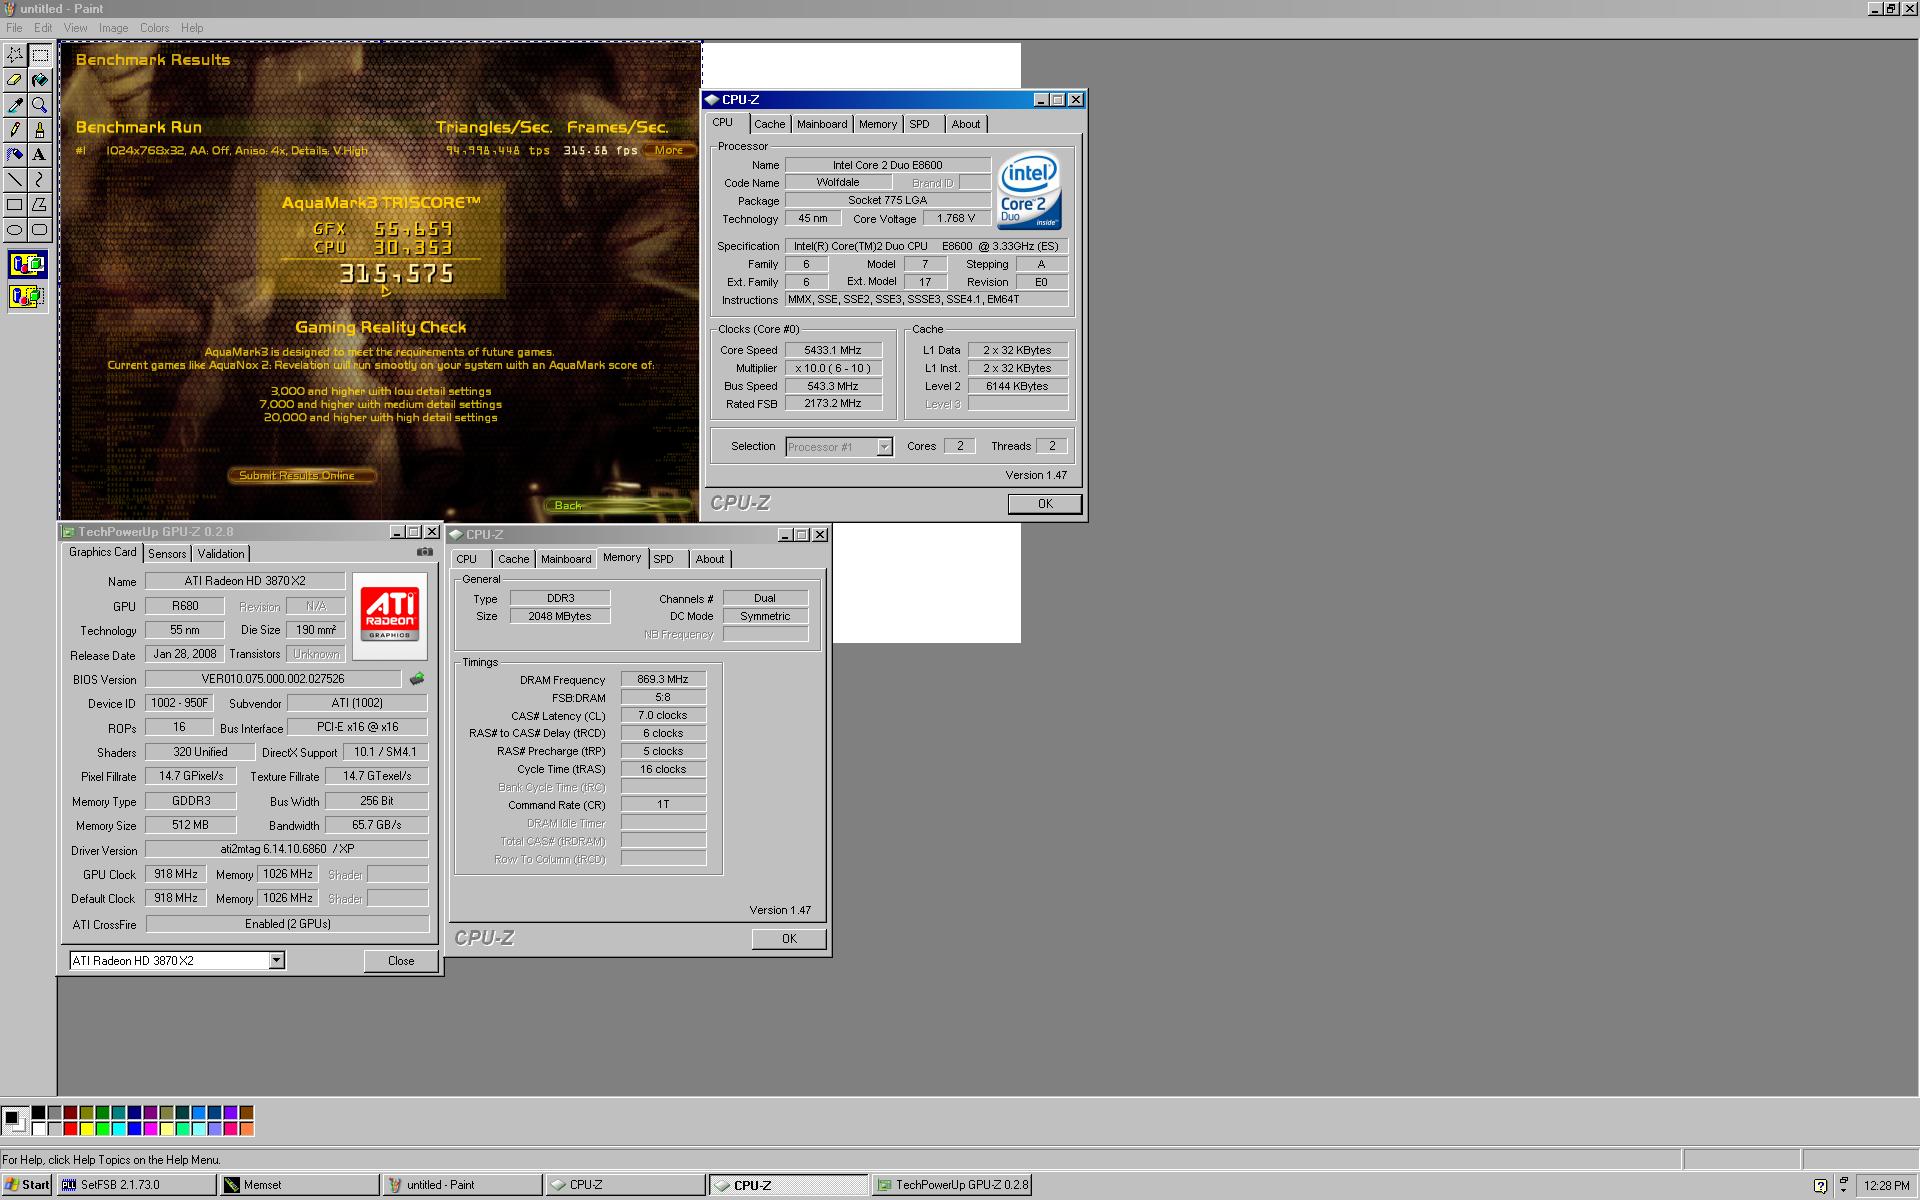Choose the Brush tool in Paint
Viewport: 1920px width, 1200px height.
click(40, 130)
